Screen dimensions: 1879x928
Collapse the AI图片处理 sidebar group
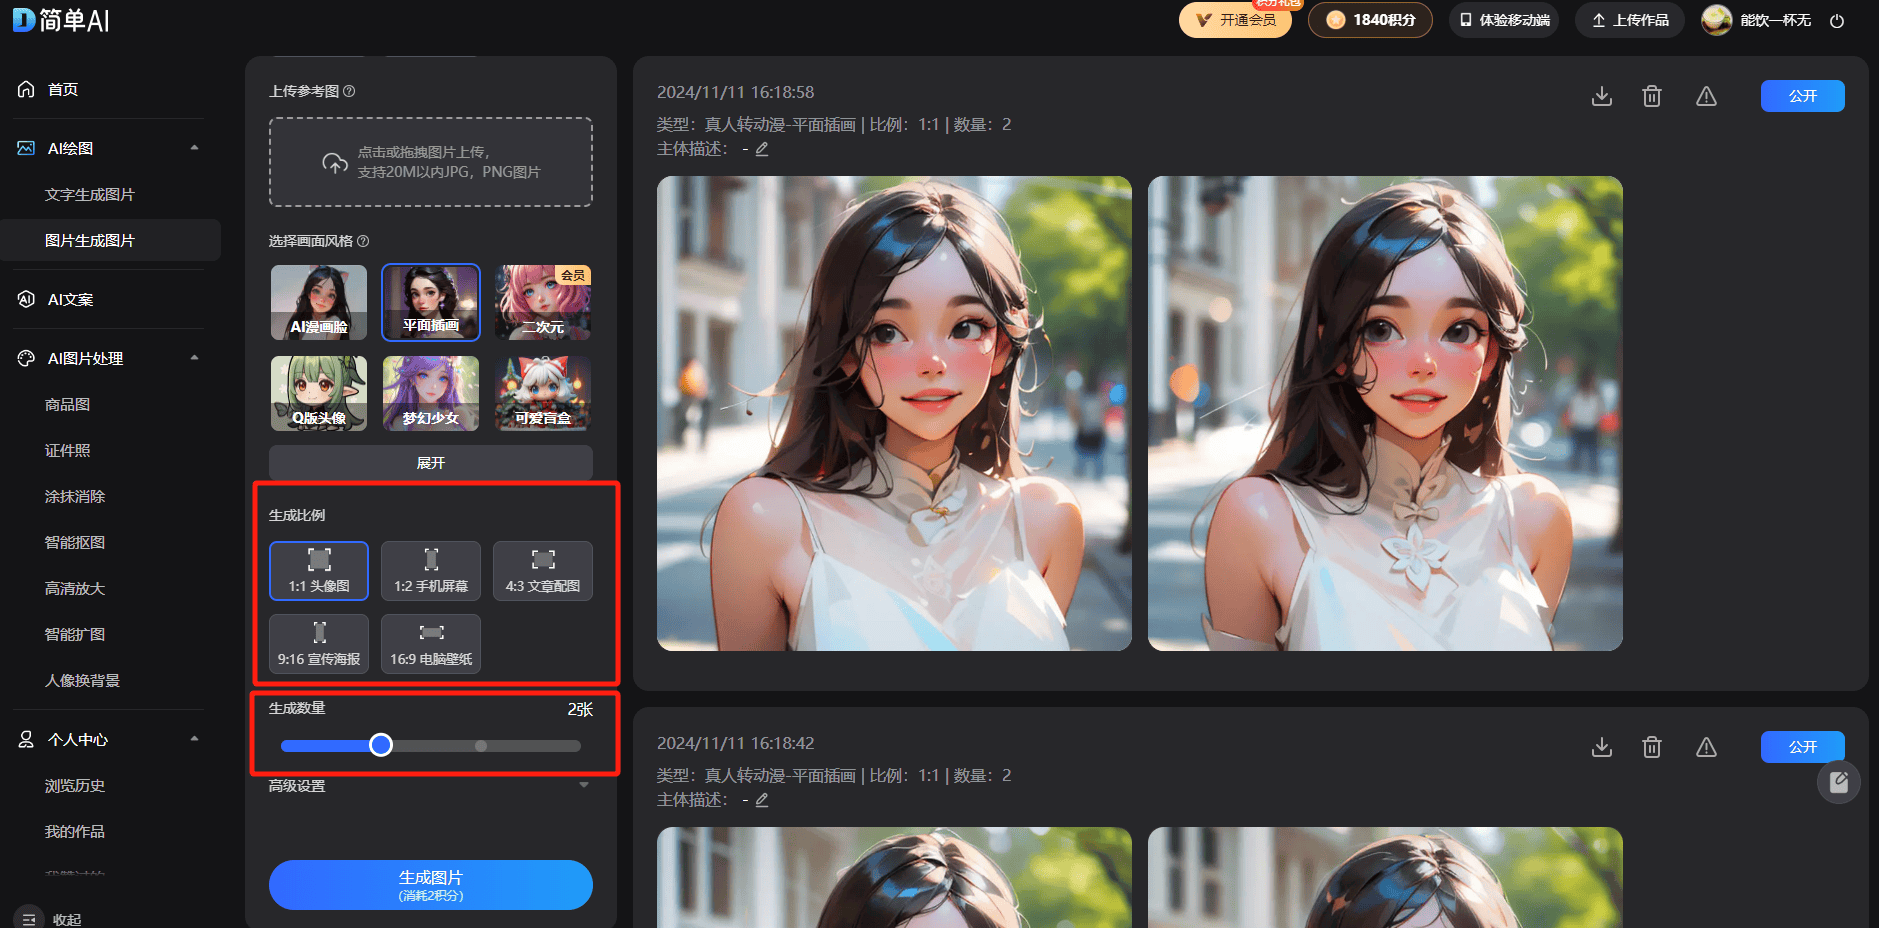click(194, 358)
